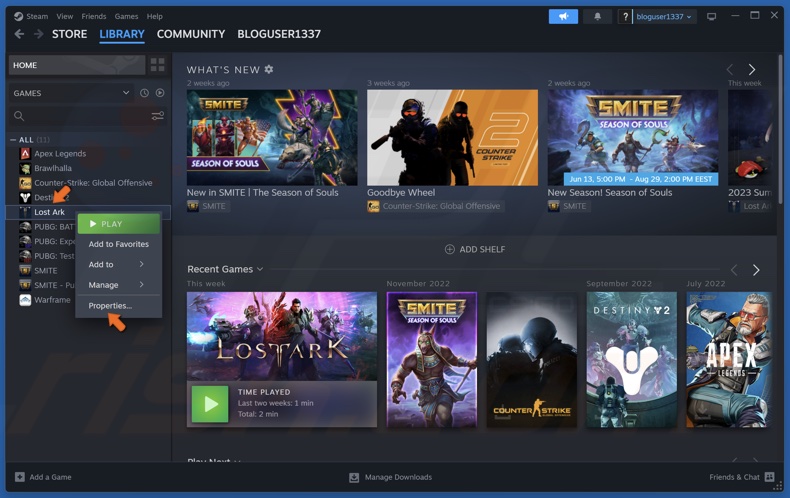Click the Friends & Chat icon

769,477
